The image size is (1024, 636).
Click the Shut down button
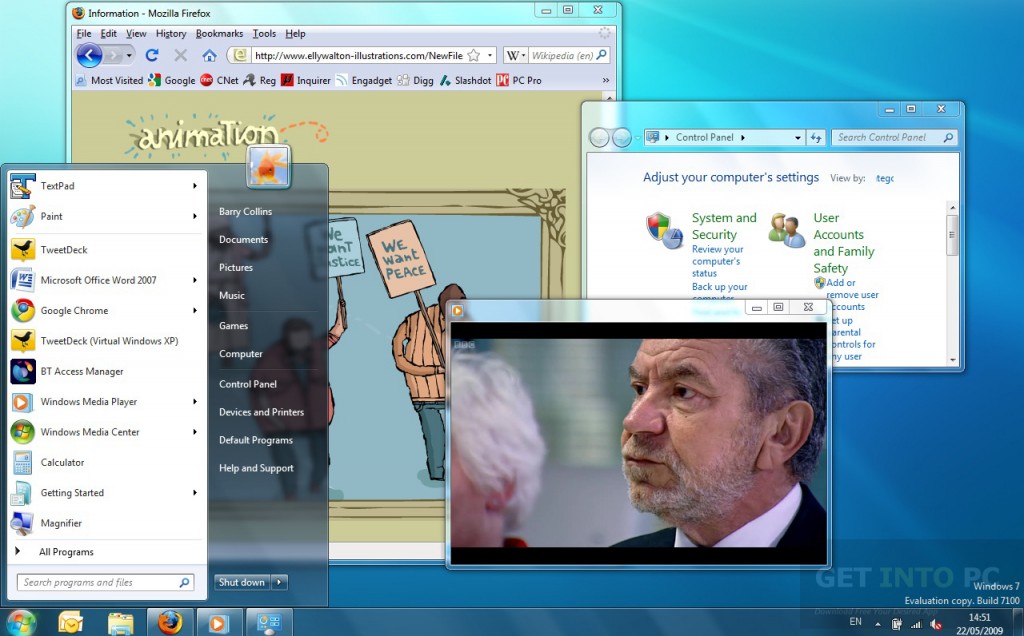click(x=242, y=582)
